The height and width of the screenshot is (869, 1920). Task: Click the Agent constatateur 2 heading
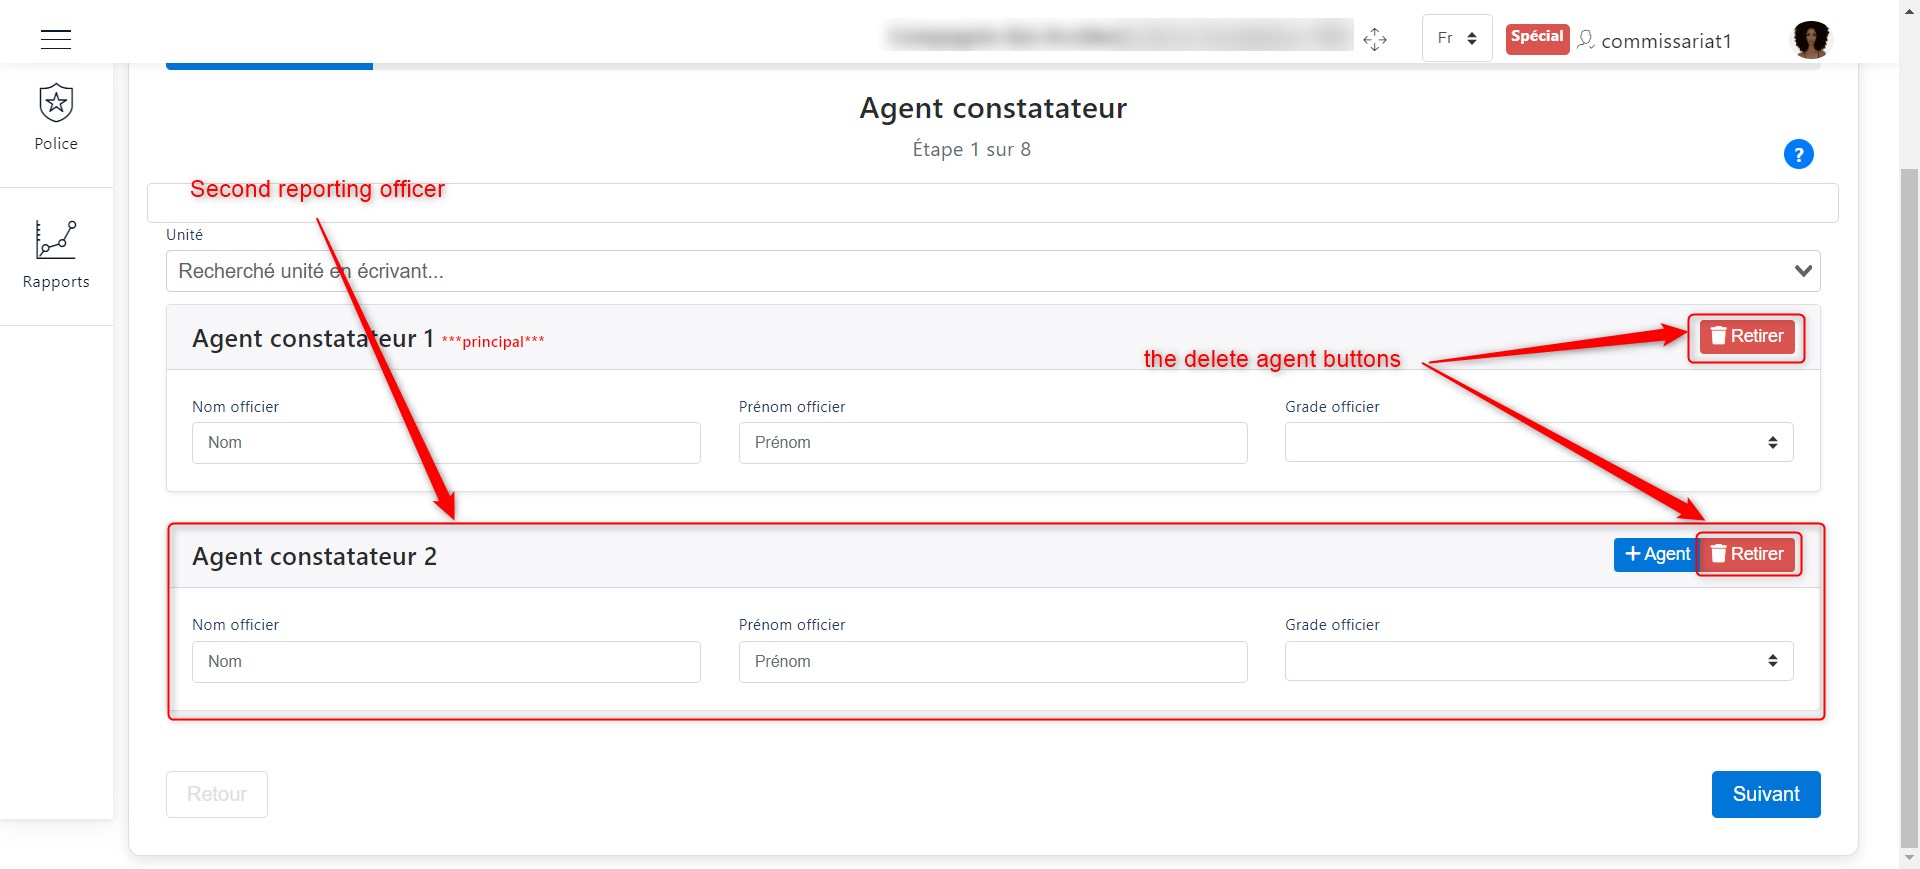click(314, 557)
